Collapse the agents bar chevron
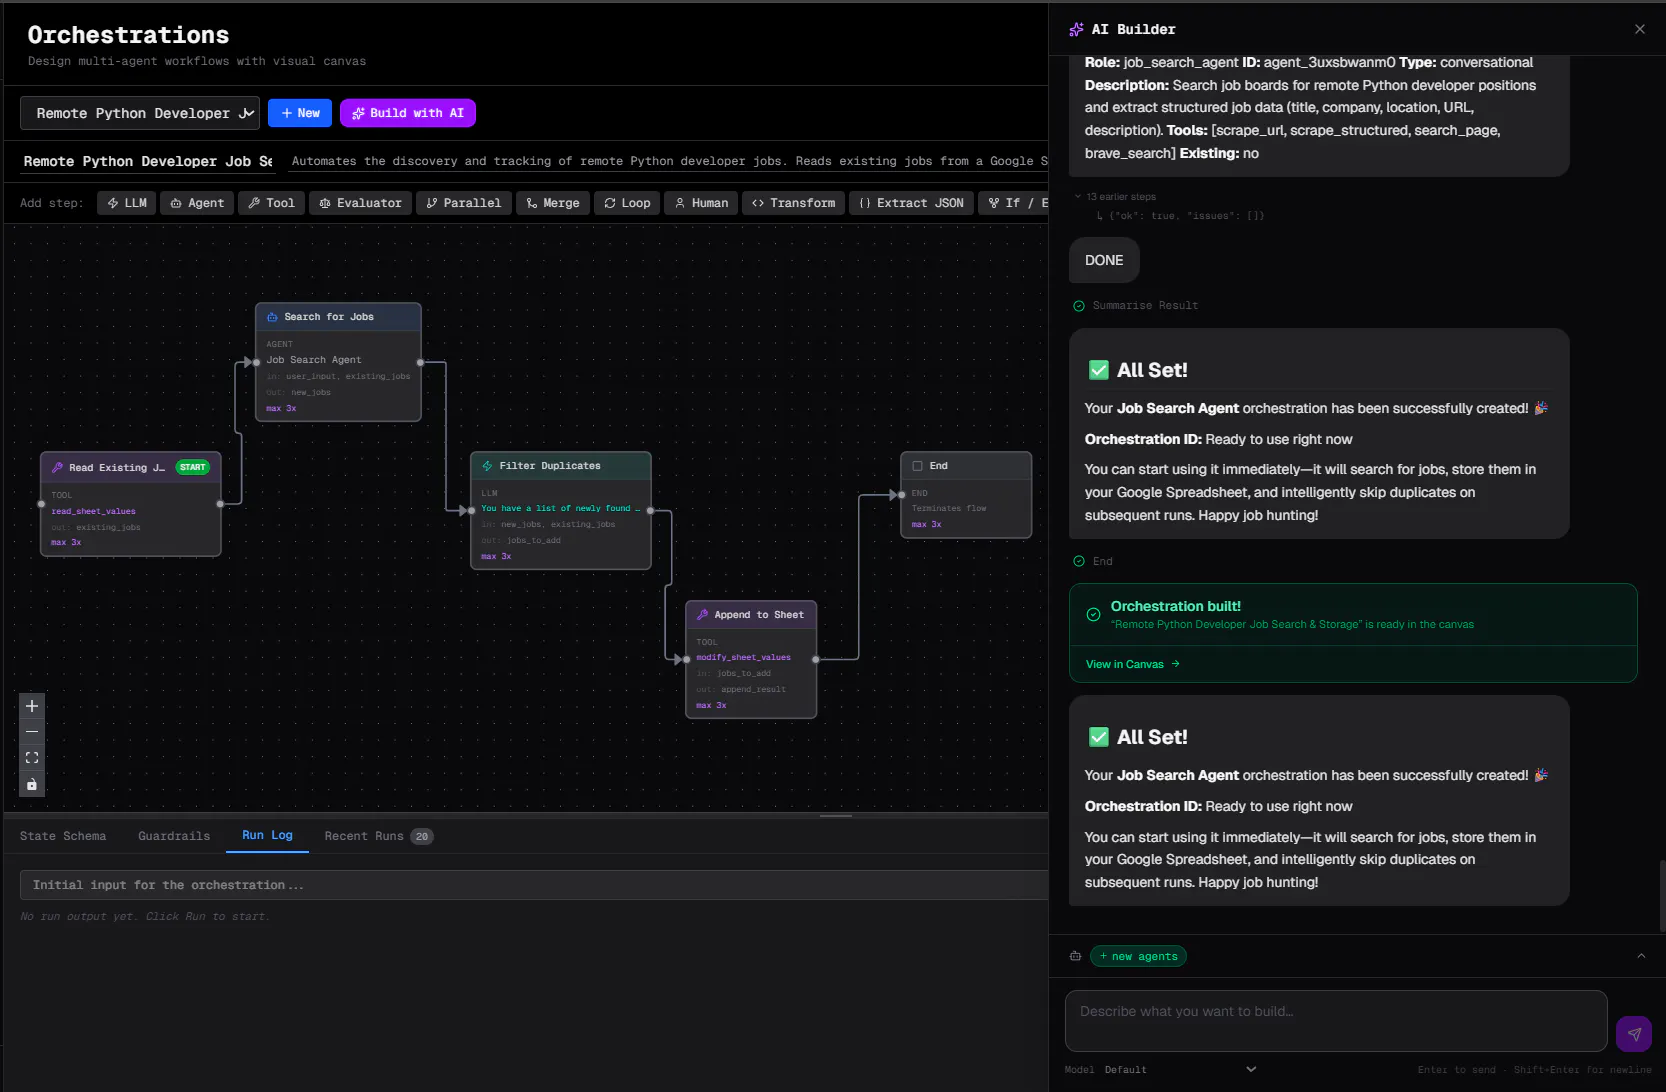 (1641, 956)
